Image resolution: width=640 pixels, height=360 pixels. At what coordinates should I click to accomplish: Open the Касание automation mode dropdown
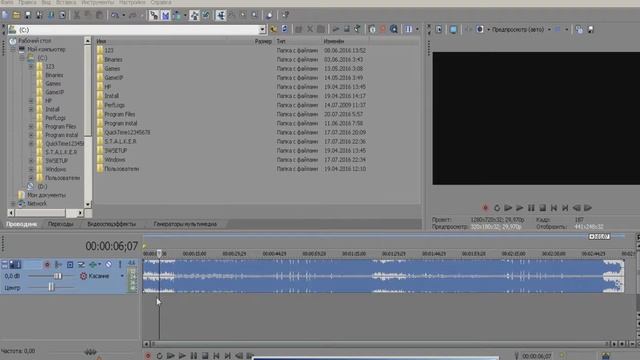click(x=122, y=276)
